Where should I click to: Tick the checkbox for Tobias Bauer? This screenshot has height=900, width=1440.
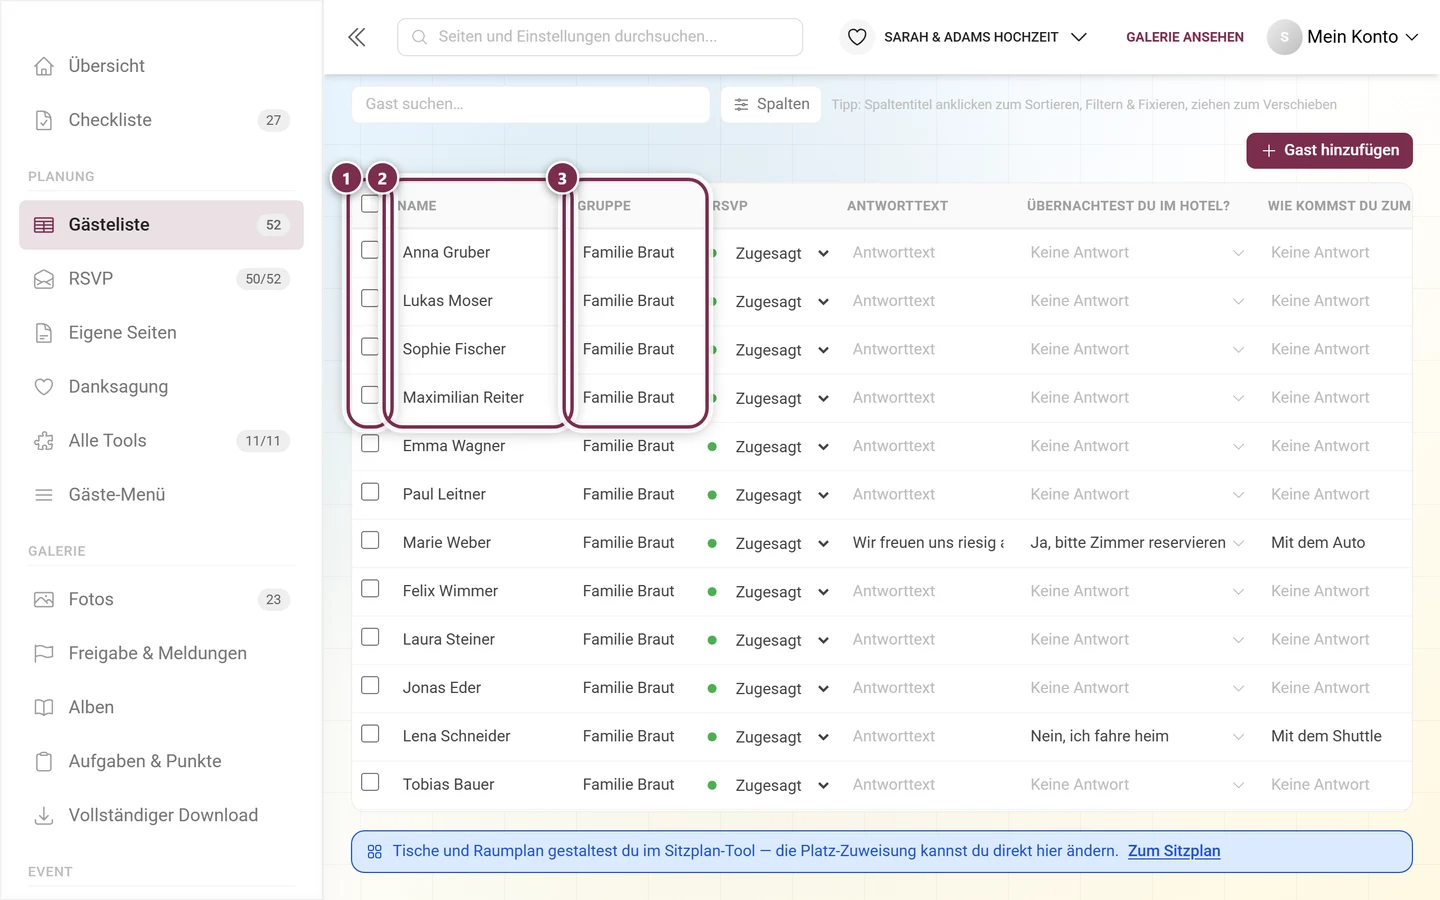370,782
